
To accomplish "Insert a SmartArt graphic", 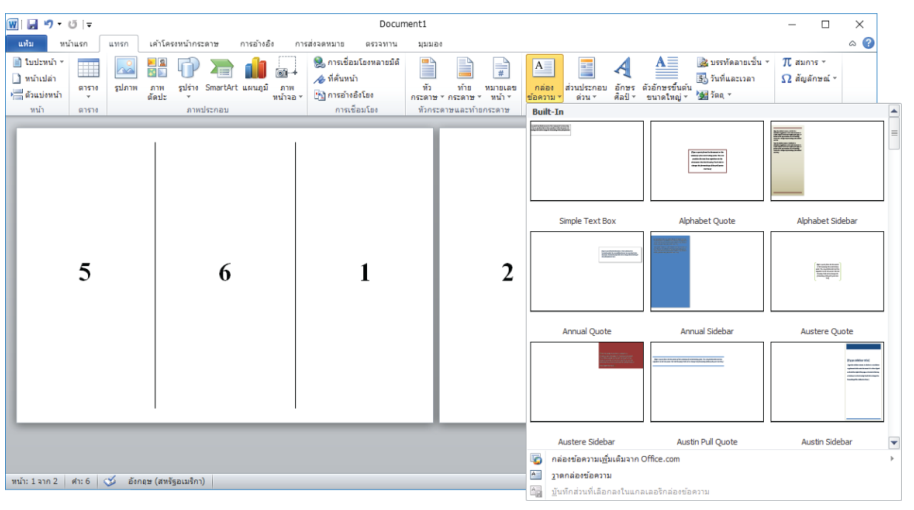I will [x=221, y=76].
